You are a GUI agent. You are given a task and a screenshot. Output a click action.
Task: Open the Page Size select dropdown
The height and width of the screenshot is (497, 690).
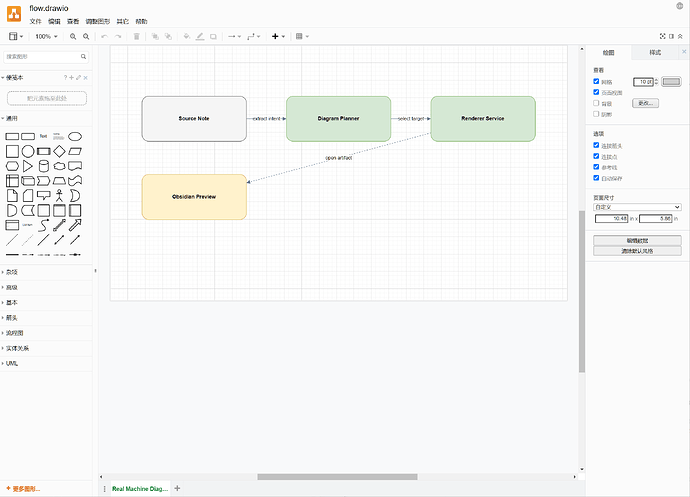637,207
